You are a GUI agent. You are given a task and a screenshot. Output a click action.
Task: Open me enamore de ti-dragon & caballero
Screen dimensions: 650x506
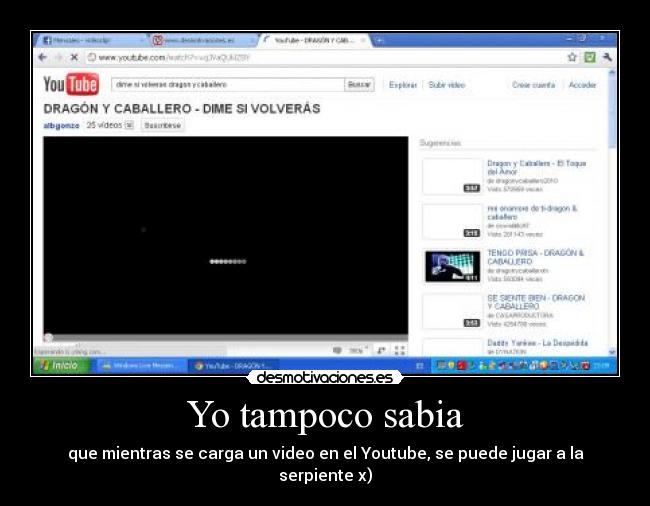click(x=532, y=213)
